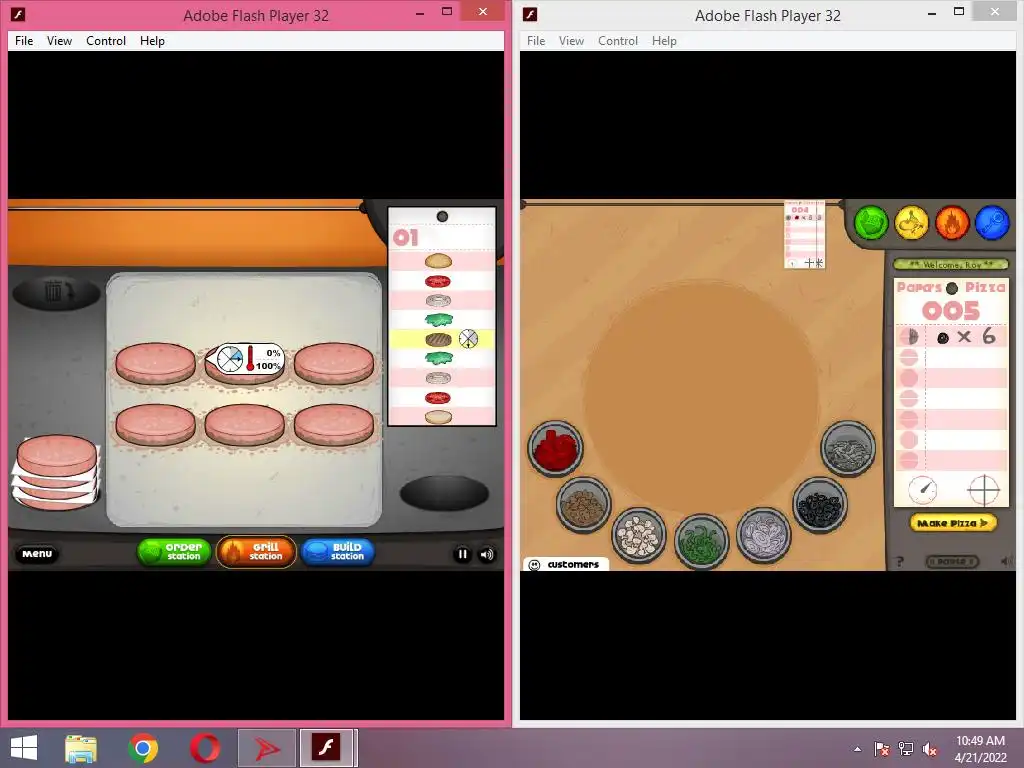
Task: Select the bottom-middle patty on the grill
Action: pyautogui.click(x=244, y=424)
